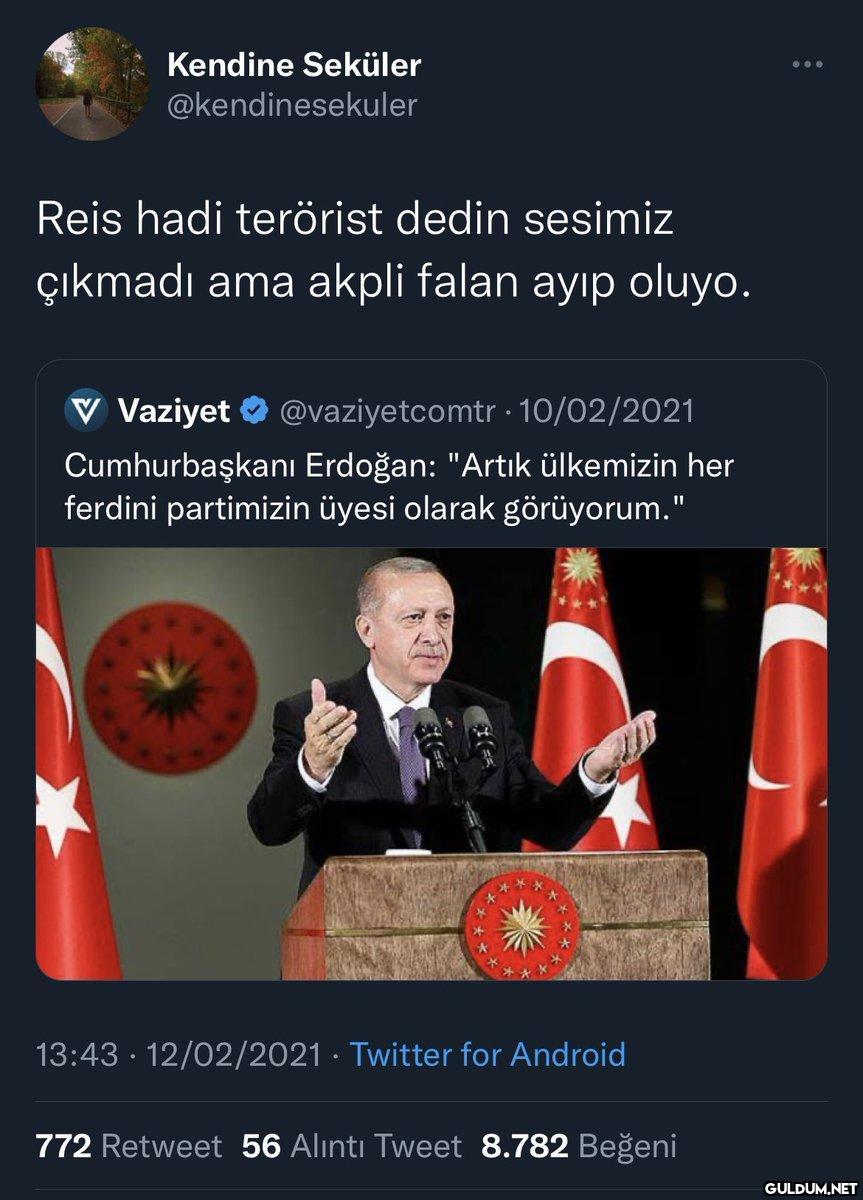Click the blue verified badge beside Vaziyet
The image size is (863, 1200).
click(x=254, y=410)
